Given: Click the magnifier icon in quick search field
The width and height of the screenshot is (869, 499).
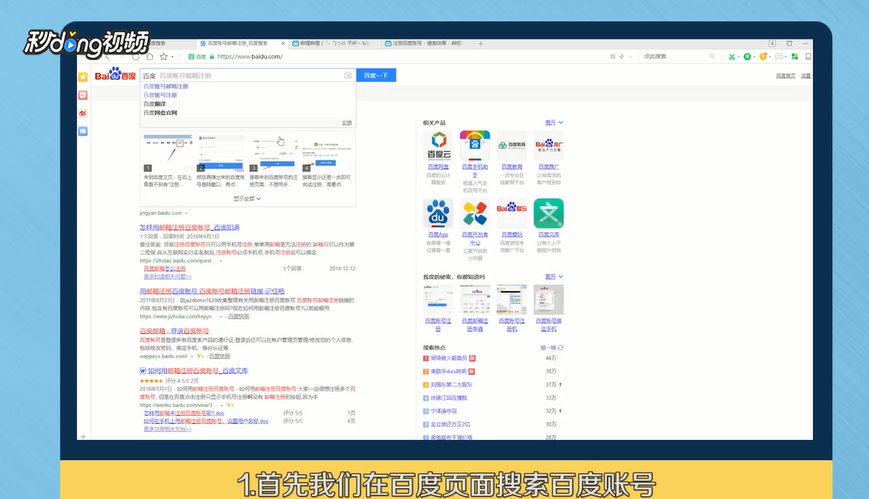Looking at the screenshot, I should [x=712, y=57].
